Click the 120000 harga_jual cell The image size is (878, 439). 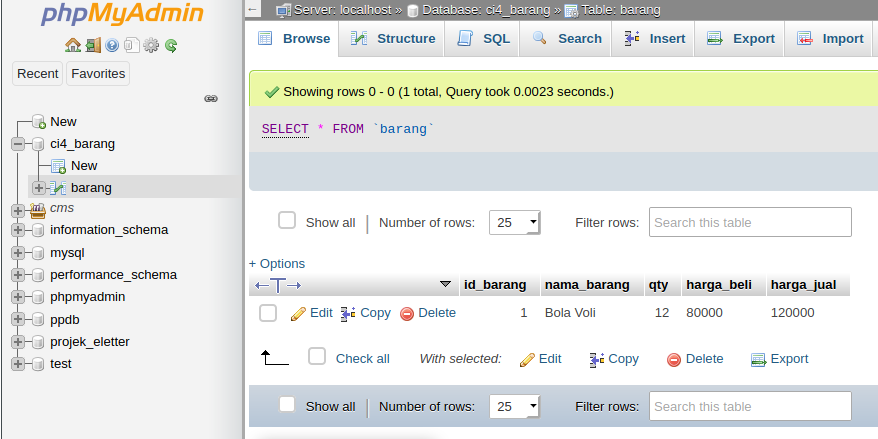point(792,313)
